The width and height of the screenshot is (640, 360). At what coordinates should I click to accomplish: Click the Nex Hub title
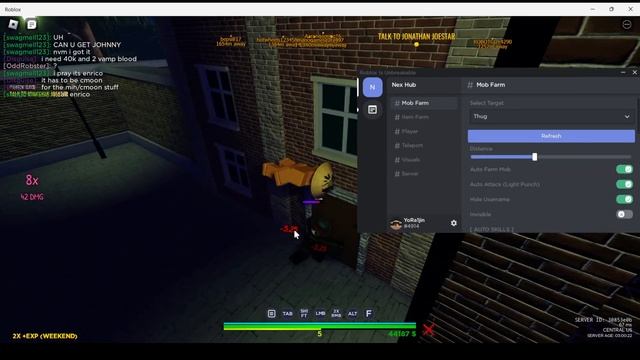(x=404, y=85)
